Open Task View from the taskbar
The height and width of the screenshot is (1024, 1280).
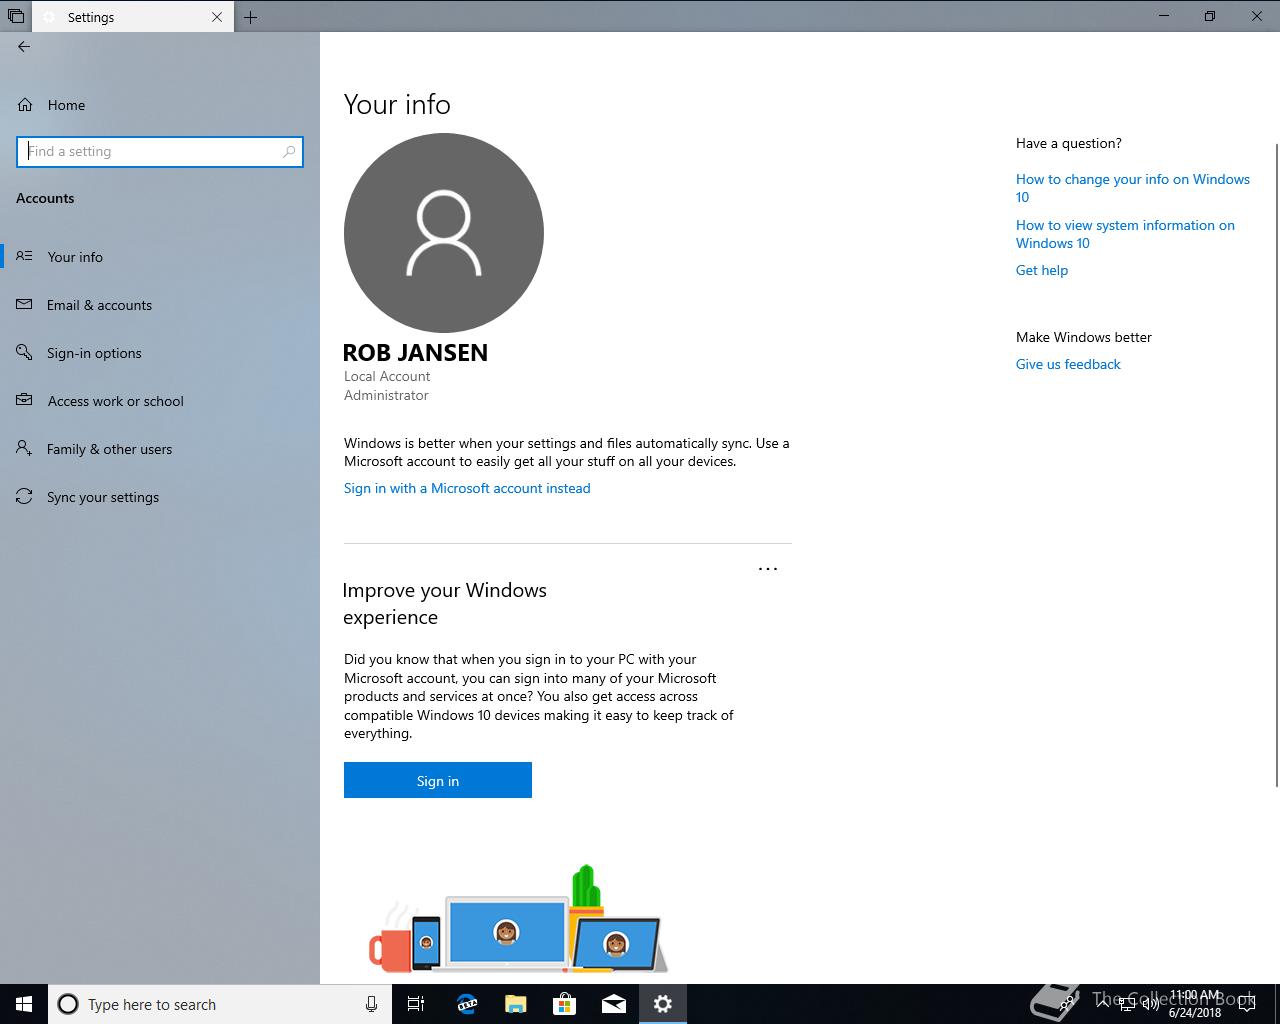point(416,1004)
